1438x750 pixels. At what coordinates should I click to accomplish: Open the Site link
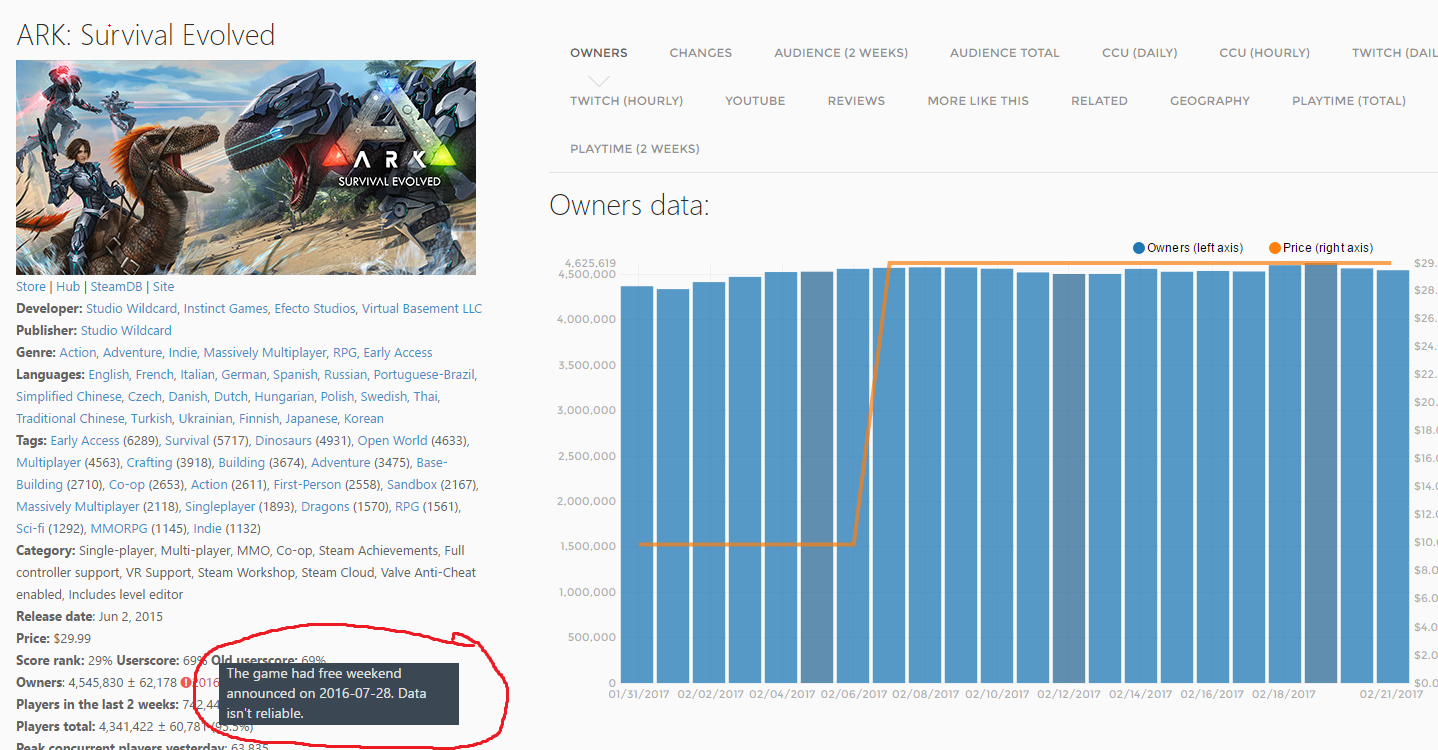163,287
